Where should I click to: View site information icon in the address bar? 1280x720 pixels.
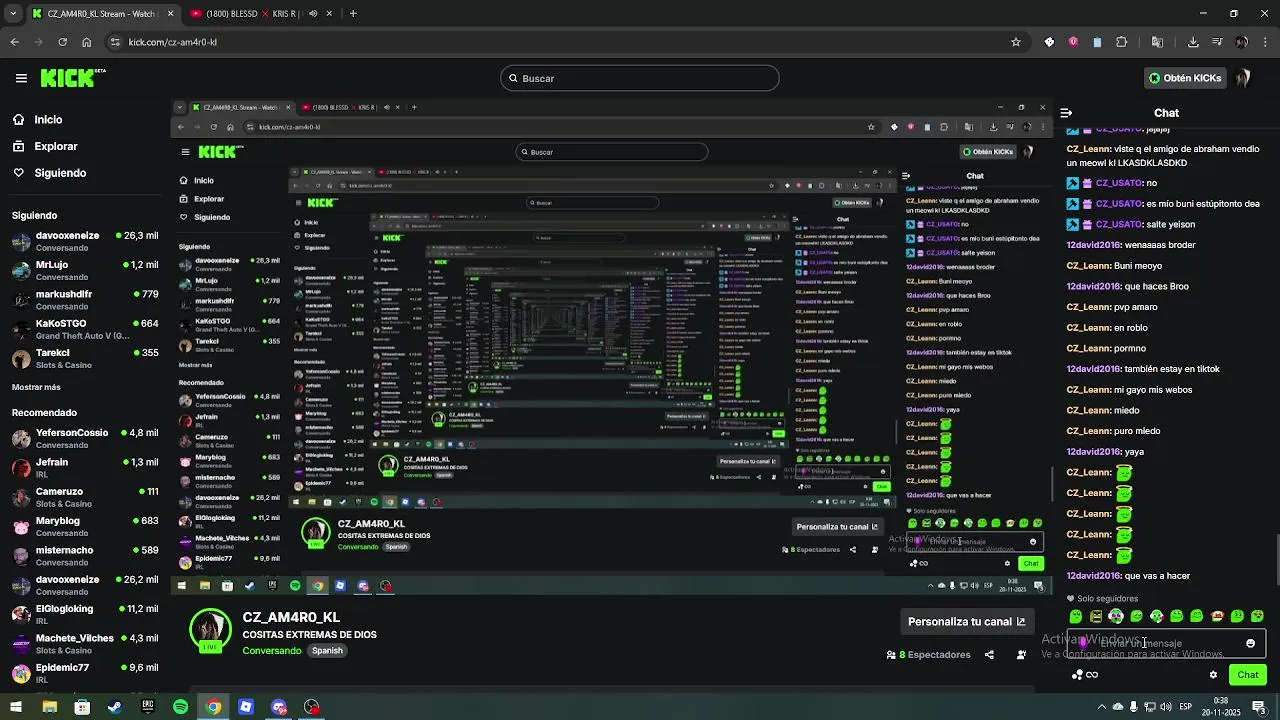(x=117, y=42)
